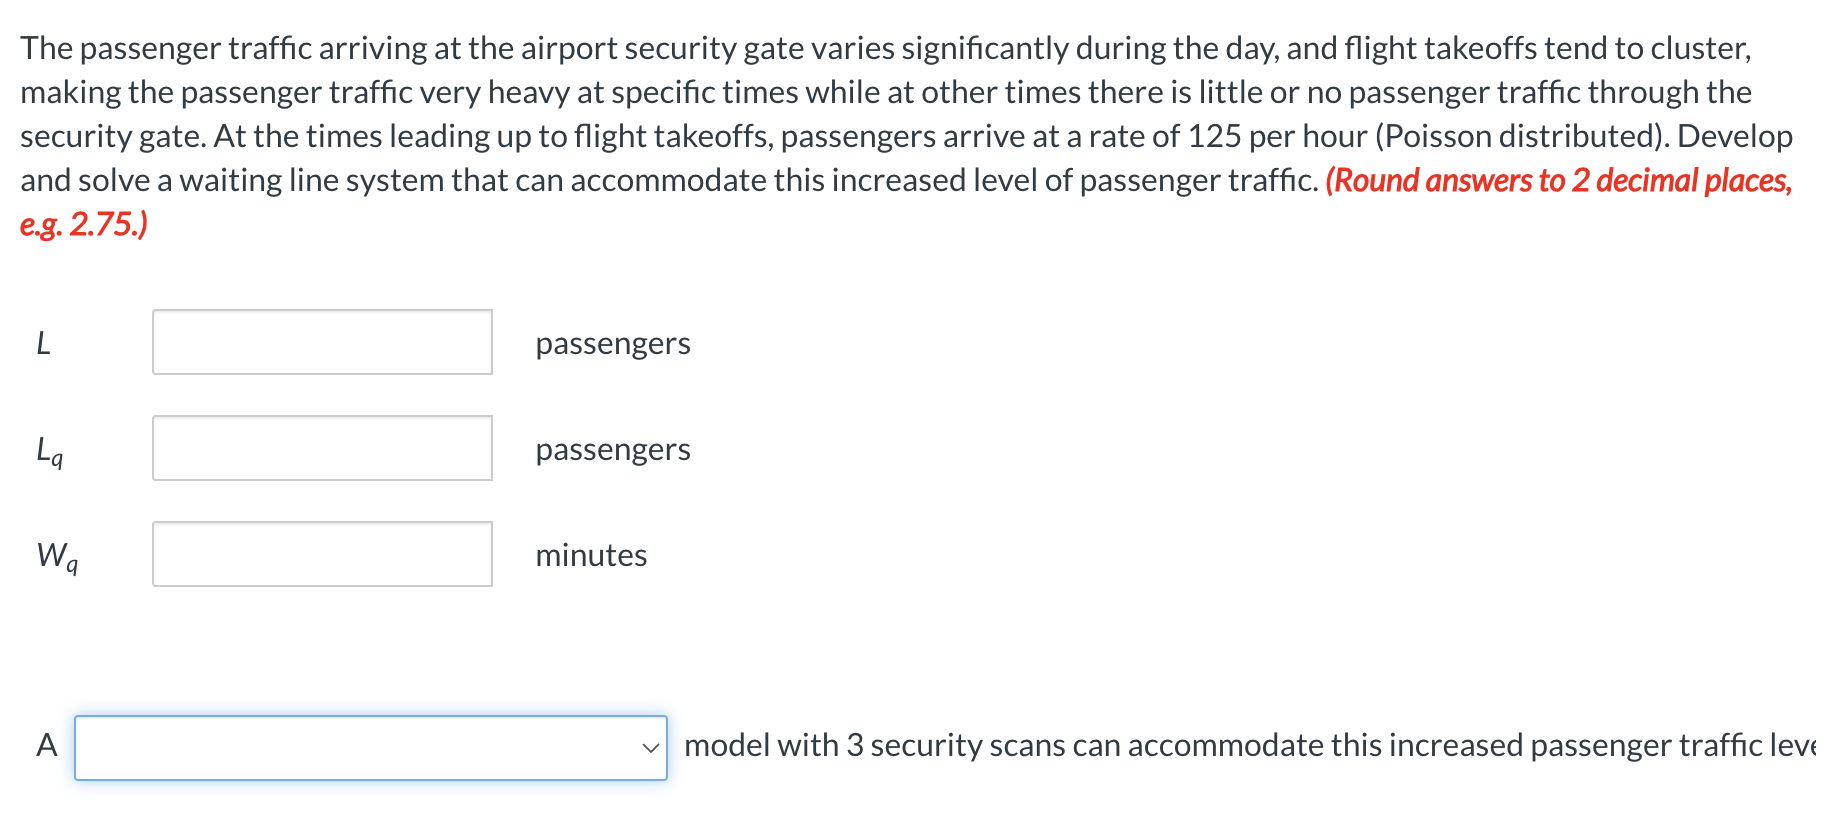The image size is (1842, 834).
Task: Click the "A" label before the dropdown
Action: click(x=47, y=745)
